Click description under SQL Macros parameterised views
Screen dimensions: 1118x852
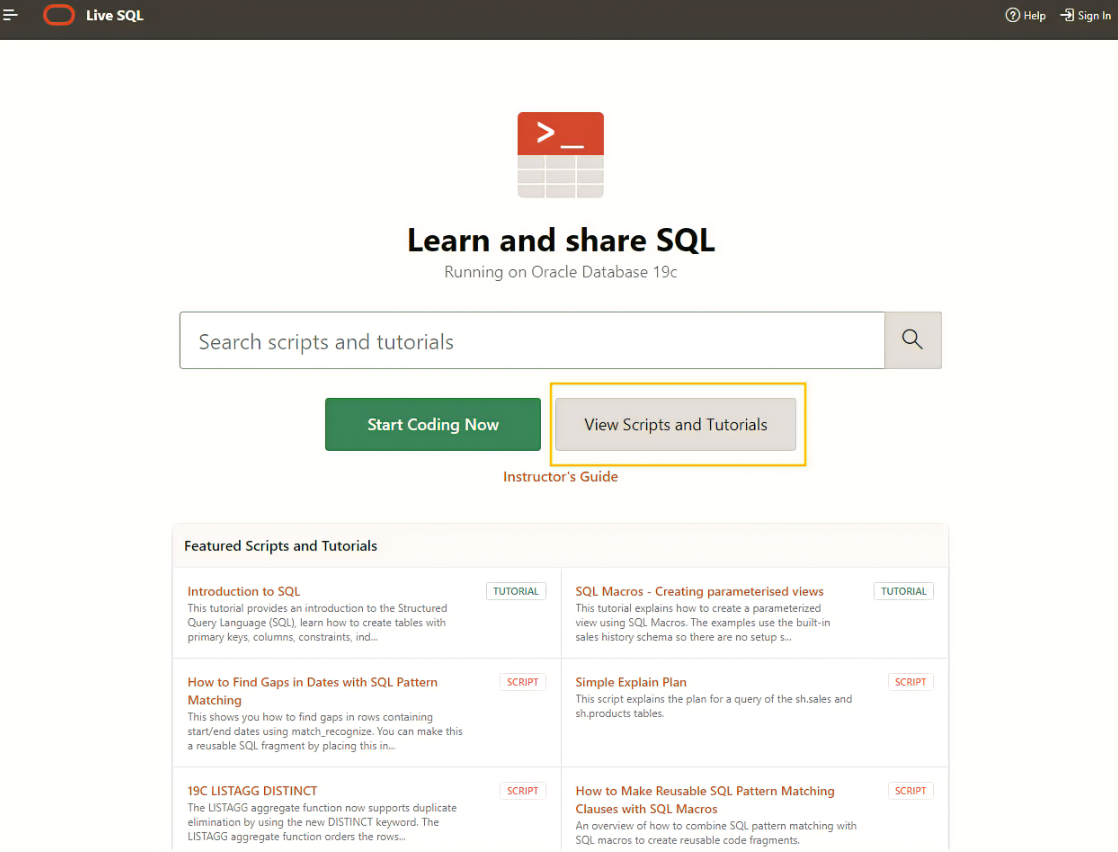click(703, 622)
